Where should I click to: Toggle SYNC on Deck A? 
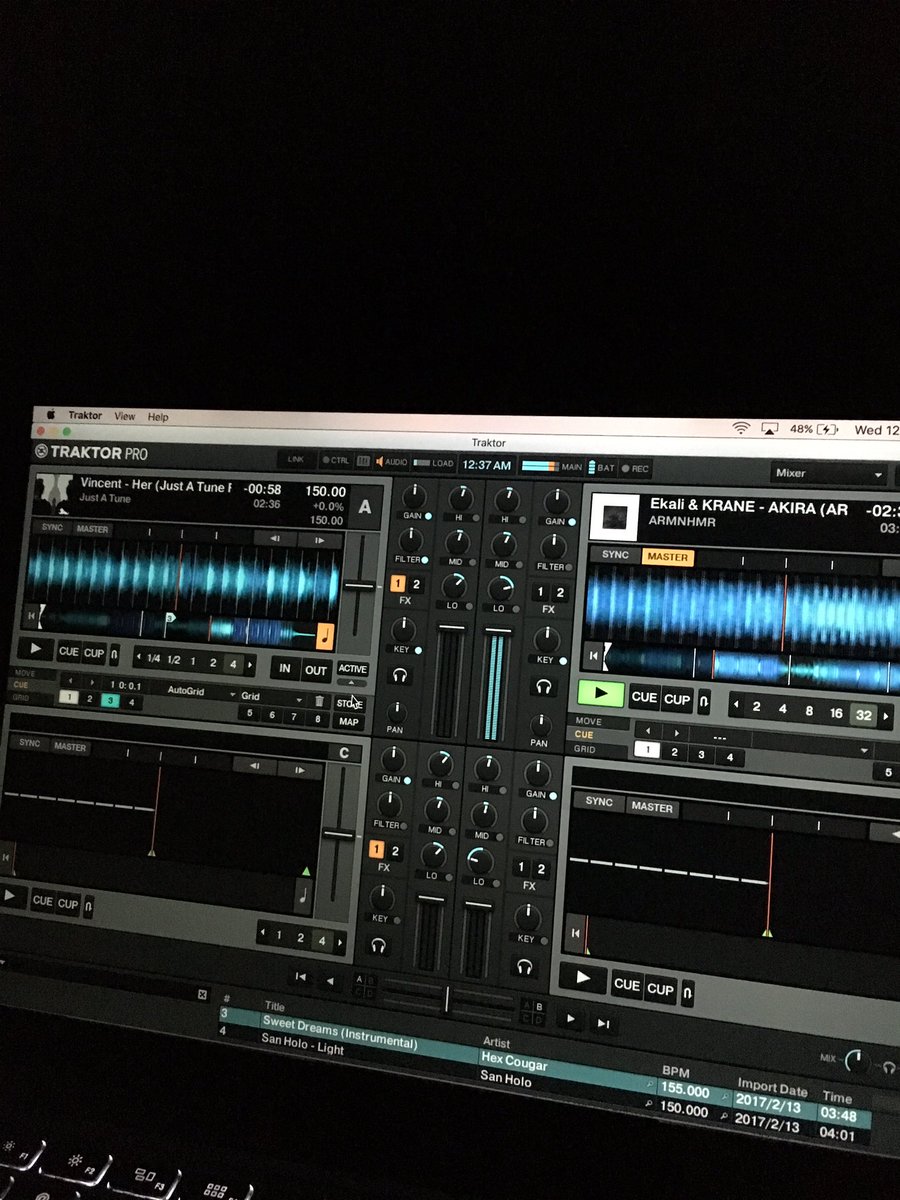(x=50, y=527)
